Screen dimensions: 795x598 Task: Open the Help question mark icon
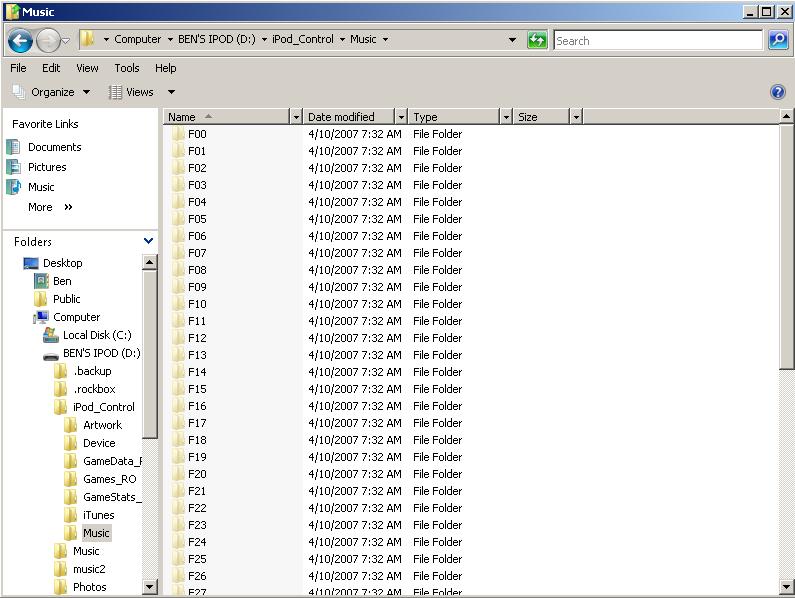click(x=778, y=92)
